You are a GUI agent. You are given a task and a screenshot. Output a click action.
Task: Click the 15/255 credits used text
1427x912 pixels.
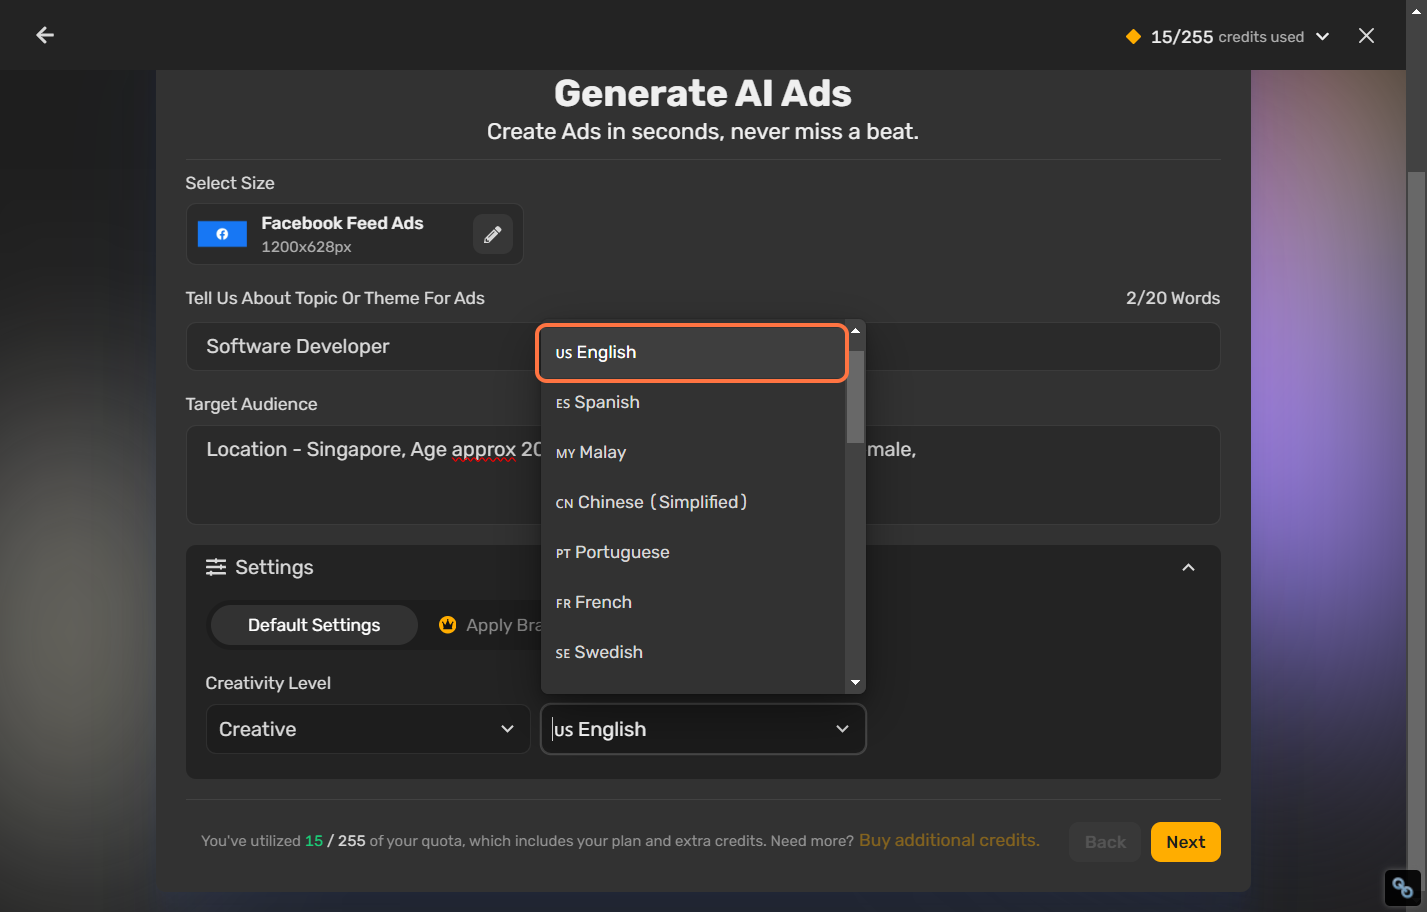[1227, 37]
